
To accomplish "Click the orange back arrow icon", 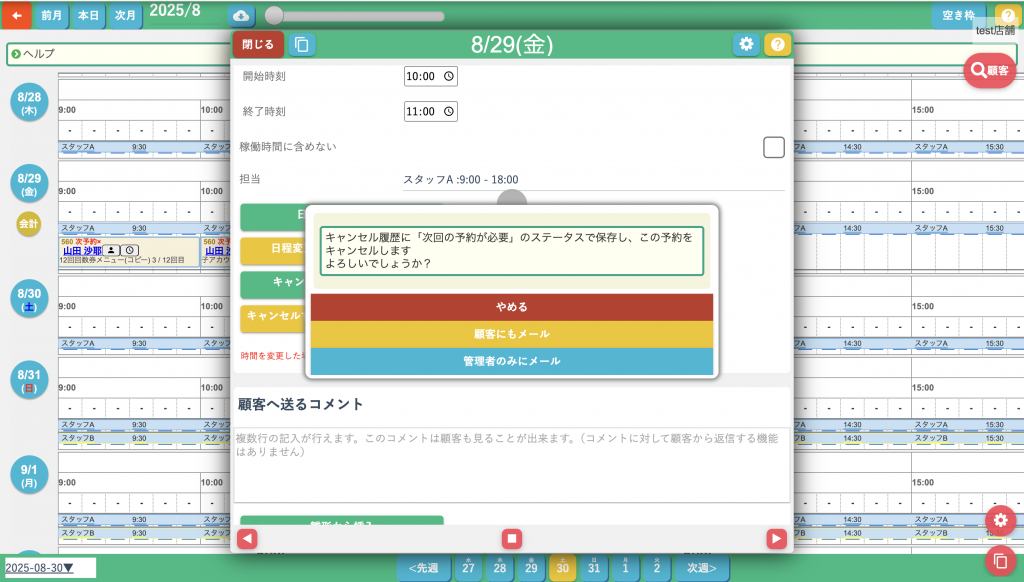I will (x=16, y=16).
